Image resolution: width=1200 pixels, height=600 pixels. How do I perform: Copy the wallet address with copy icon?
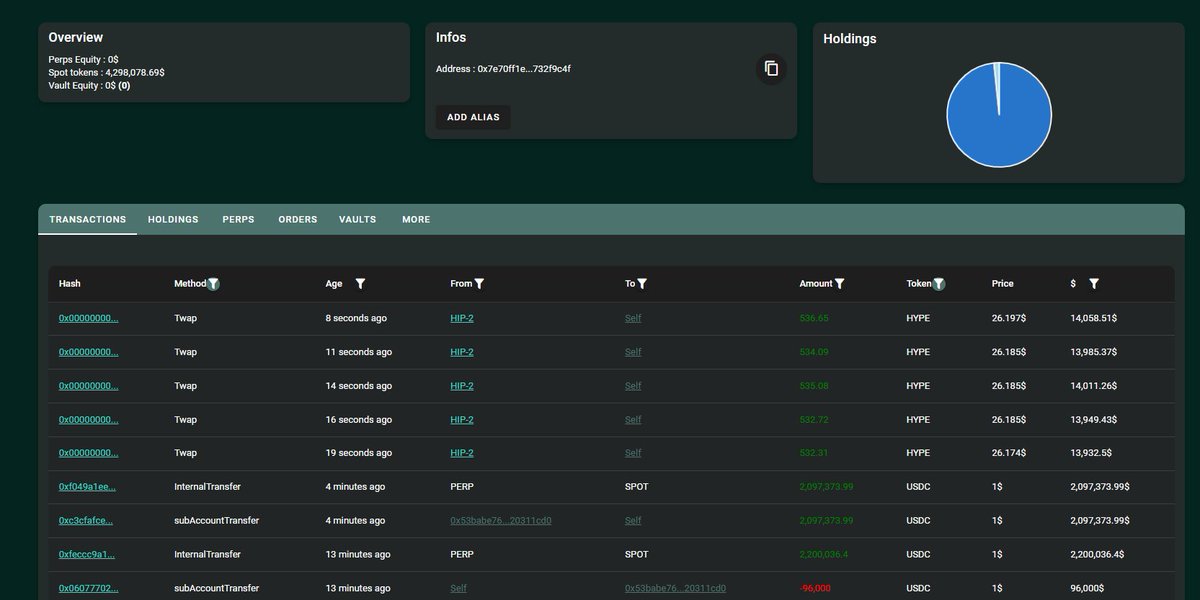tap(771, 69)
